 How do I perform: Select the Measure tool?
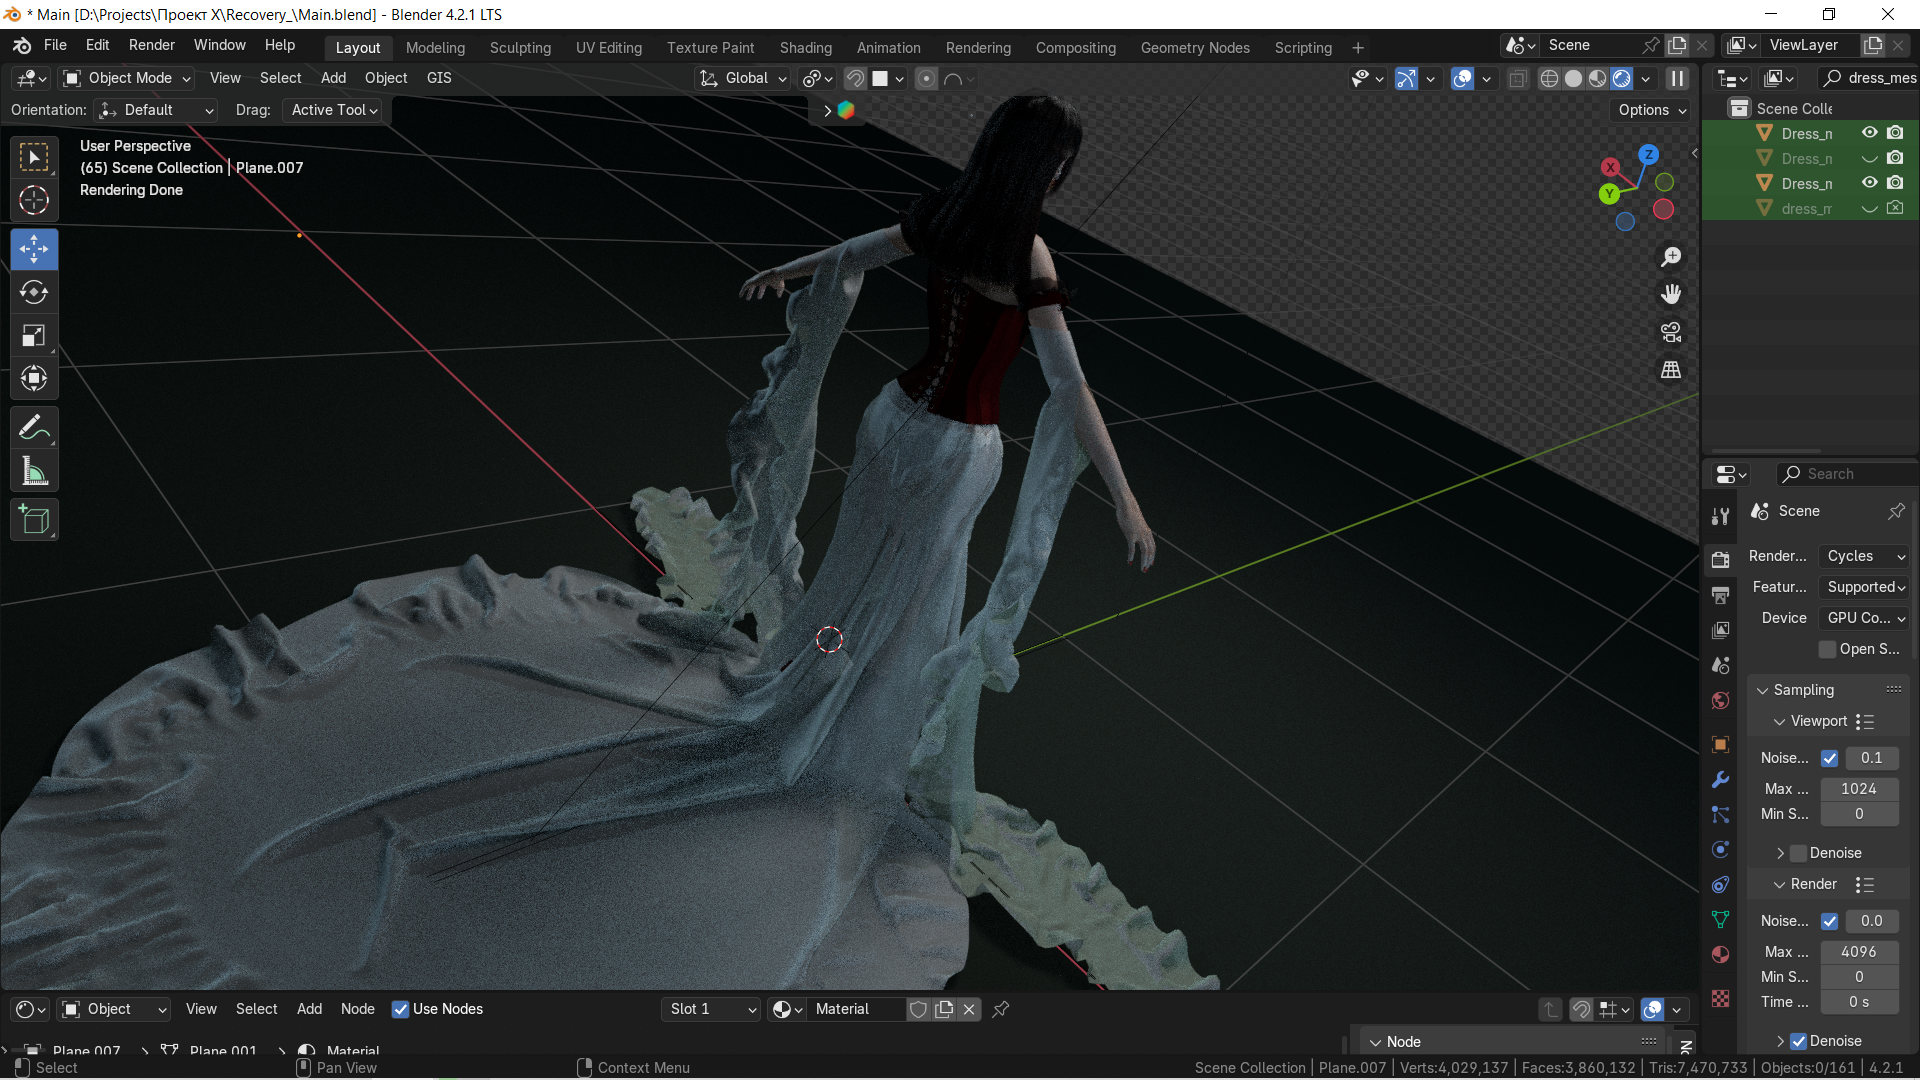coord(34,472)
